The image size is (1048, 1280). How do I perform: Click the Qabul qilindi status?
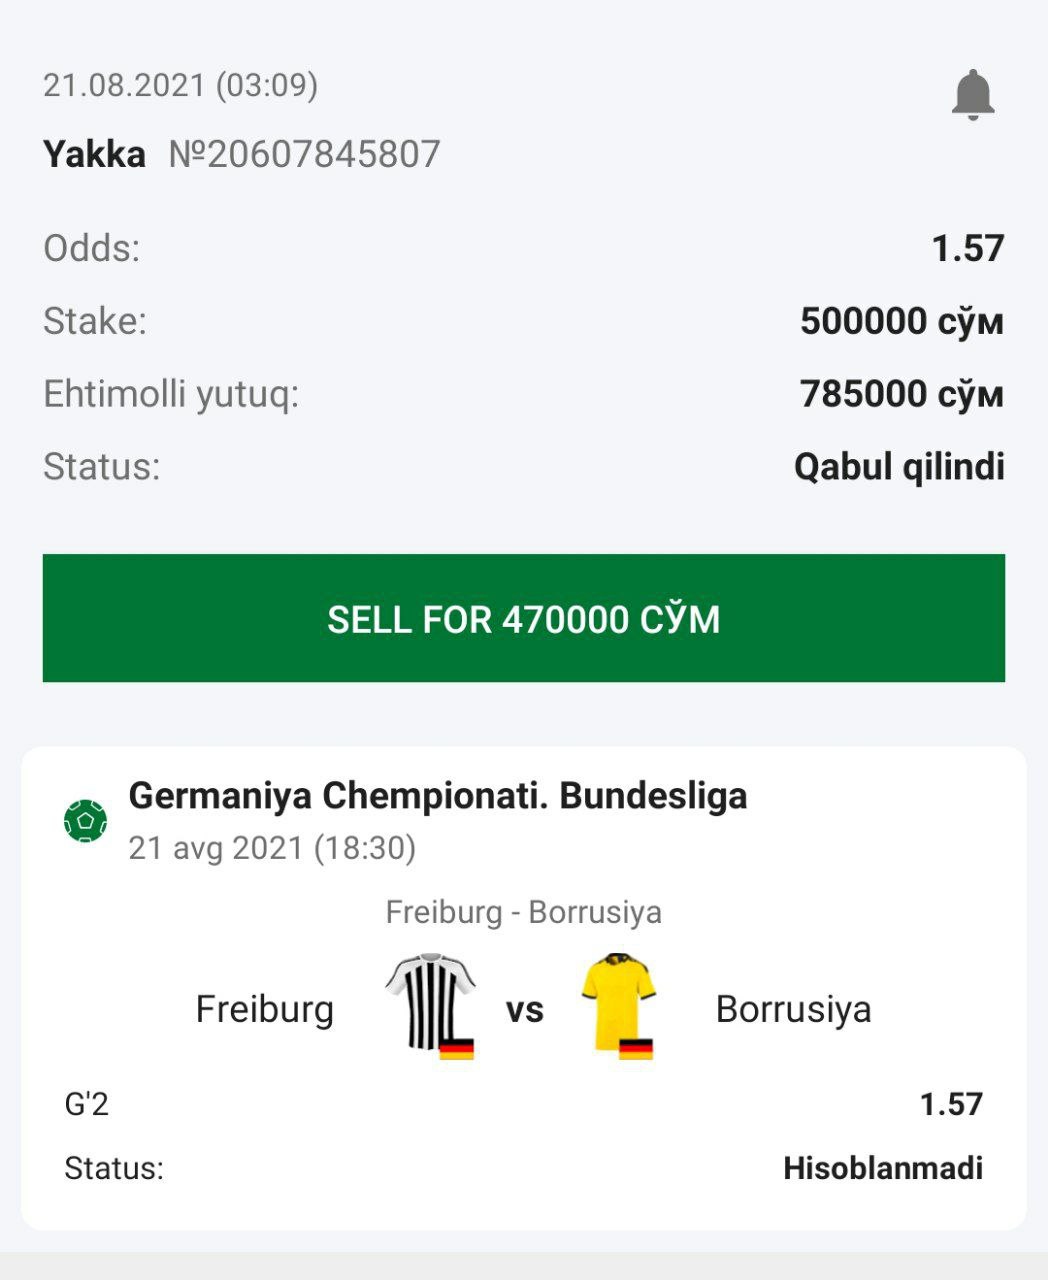(898, 467)
